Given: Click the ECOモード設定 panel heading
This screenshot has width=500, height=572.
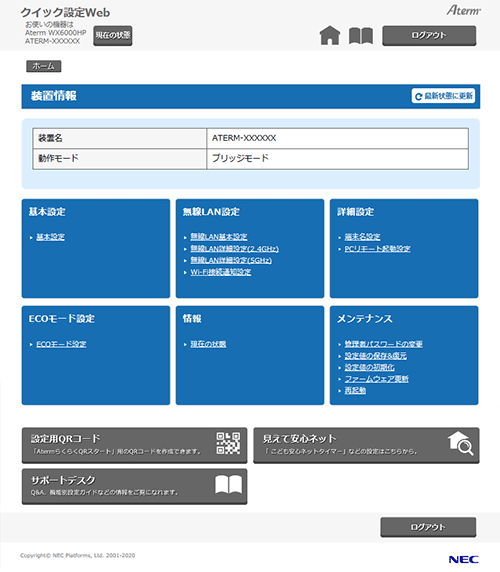Looking at the screenshot, I should point(62,319).
